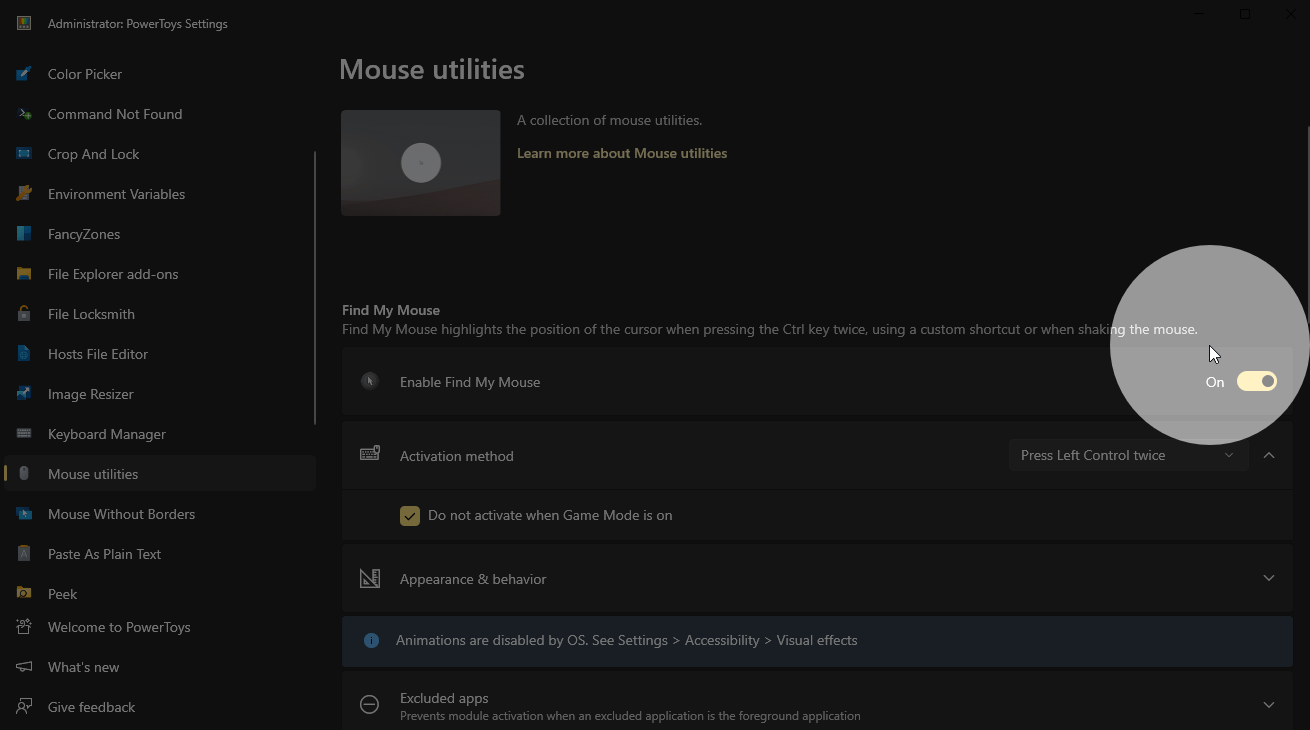
Task: Click the PowerToys title bar app icon
Action: tap(24, 23)
